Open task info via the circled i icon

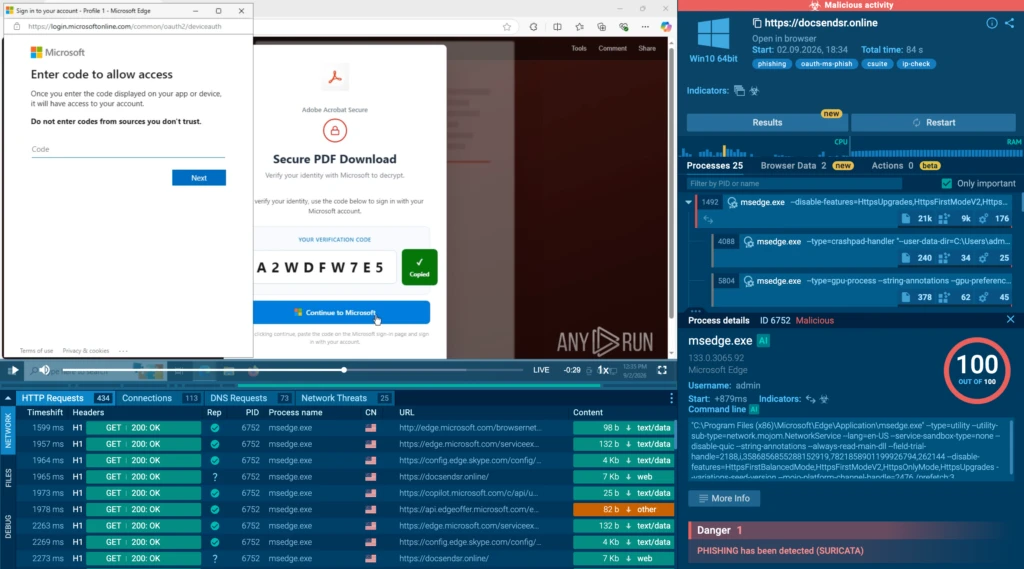[x=991, y=23]
